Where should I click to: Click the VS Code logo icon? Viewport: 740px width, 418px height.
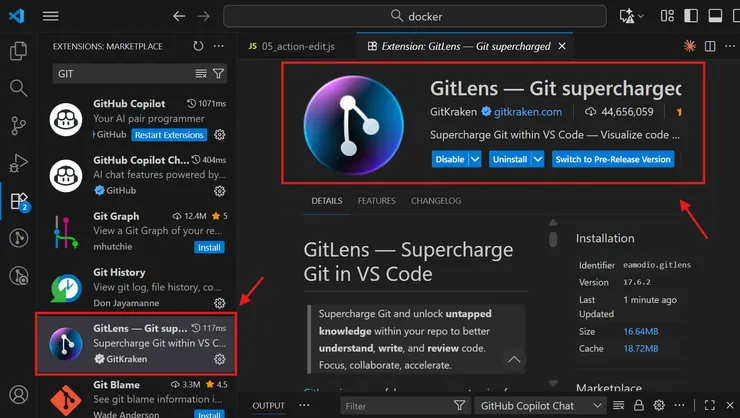[x=17, y=16]
